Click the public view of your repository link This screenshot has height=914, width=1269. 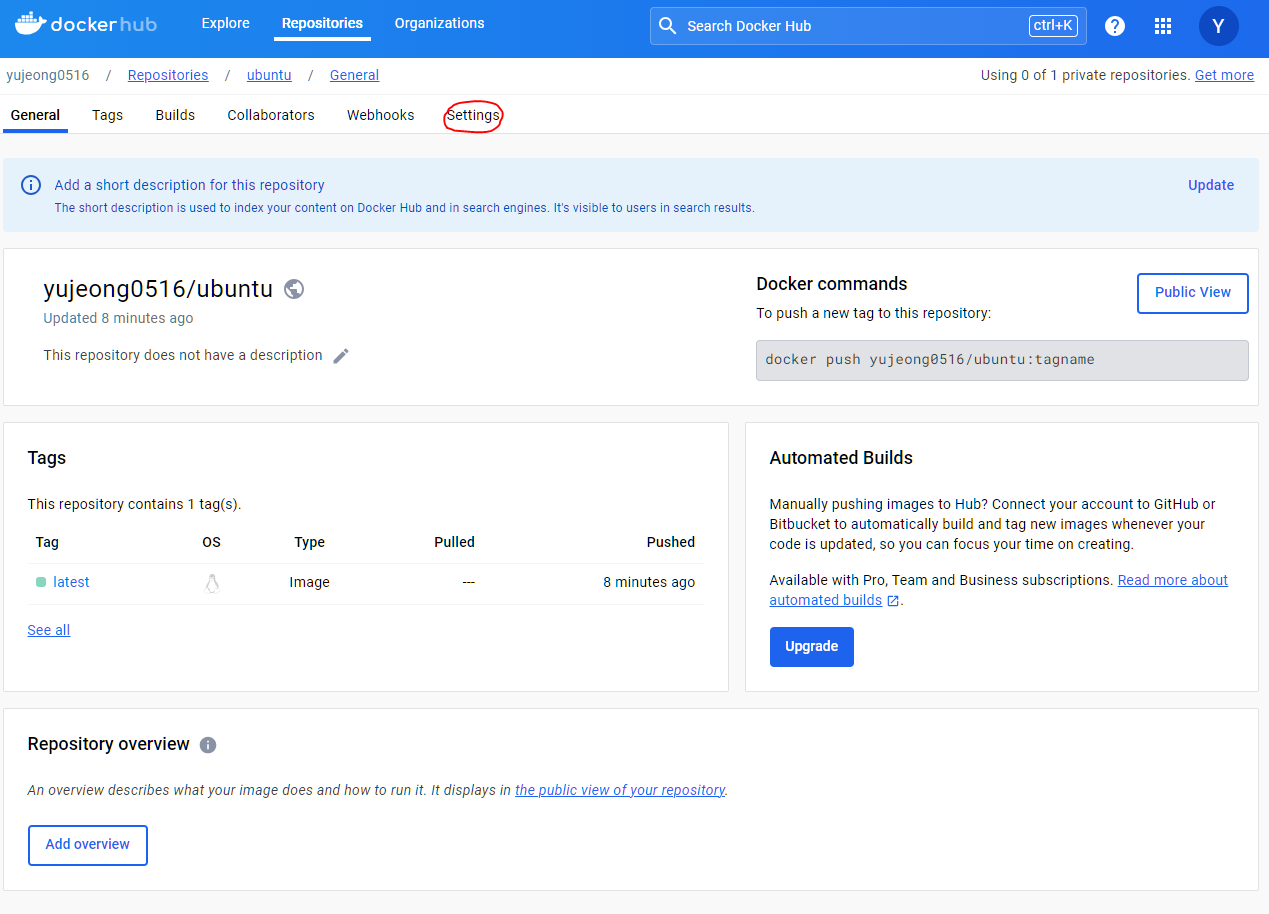click(x=620, y=790)
